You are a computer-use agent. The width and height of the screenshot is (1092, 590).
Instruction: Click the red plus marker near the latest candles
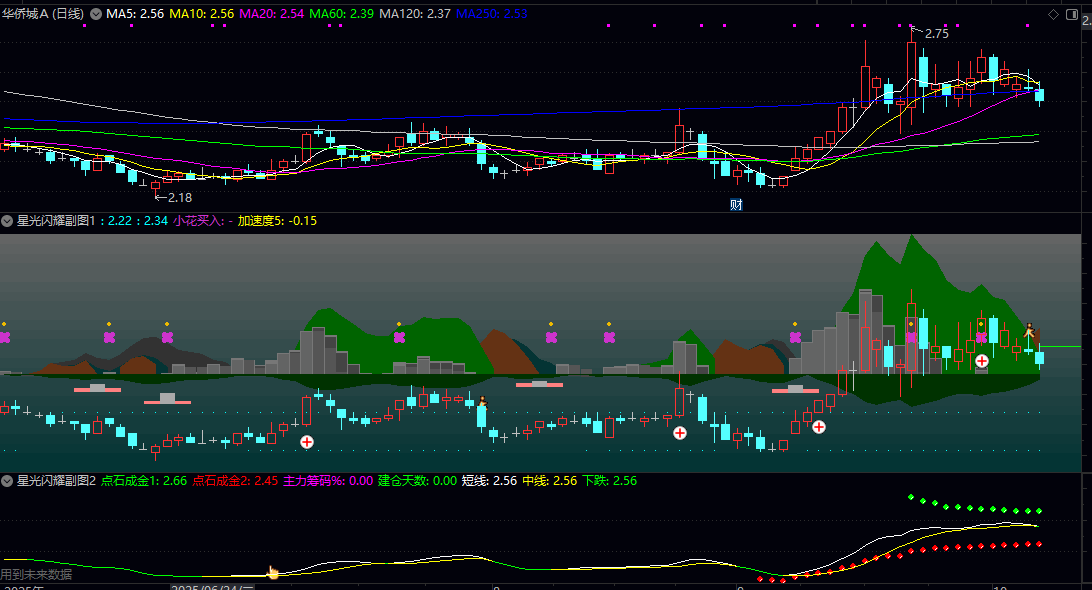point(982,360)
